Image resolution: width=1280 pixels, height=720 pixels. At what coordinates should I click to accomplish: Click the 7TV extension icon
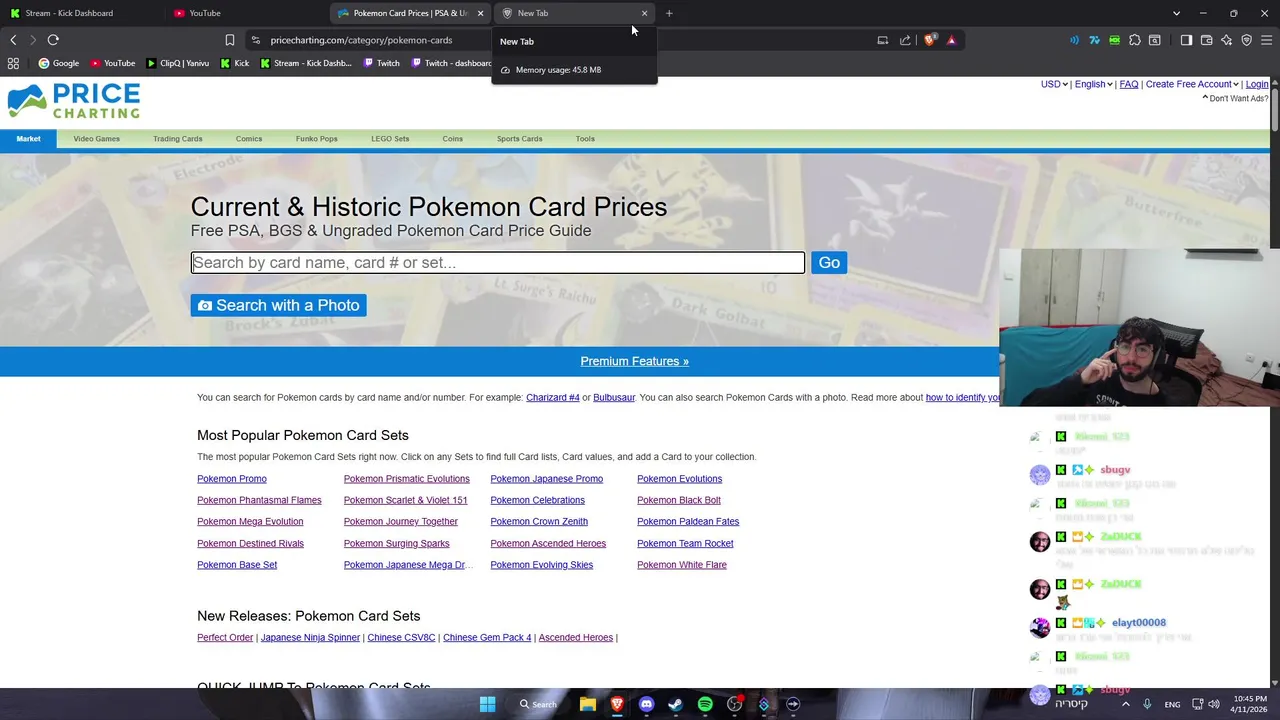click(1094, 40)
